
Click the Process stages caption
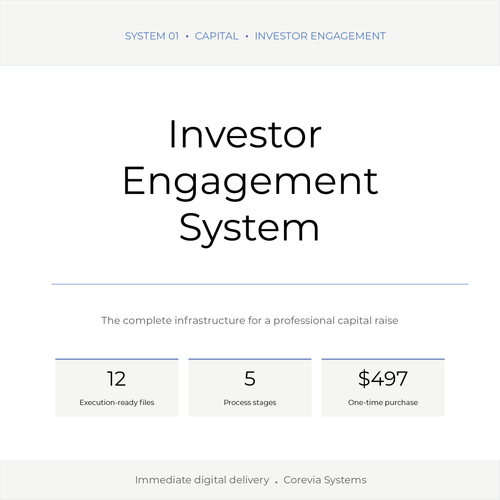[250, 403]
